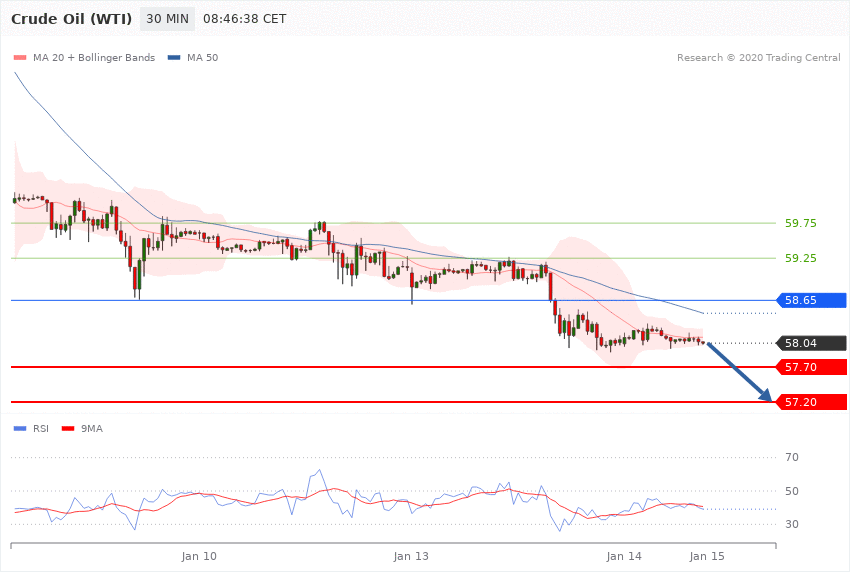
Task: Click the Jan 15 date axis label
Action: tap(707, 556)
